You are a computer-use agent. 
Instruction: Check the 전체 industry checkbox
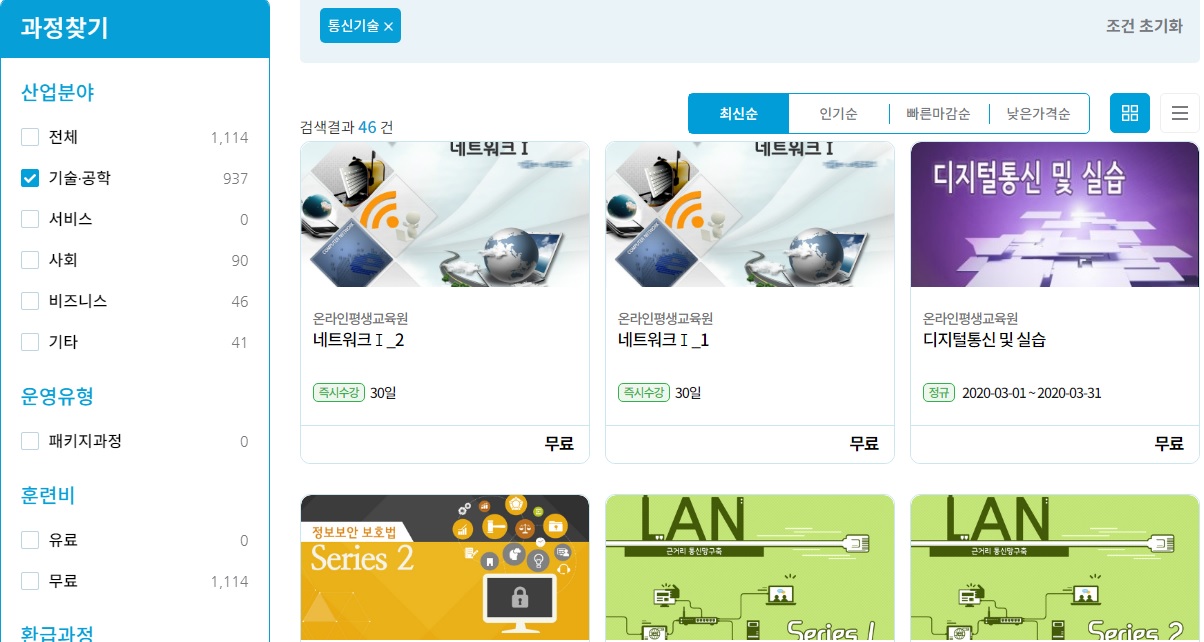(x=30, y=137)
